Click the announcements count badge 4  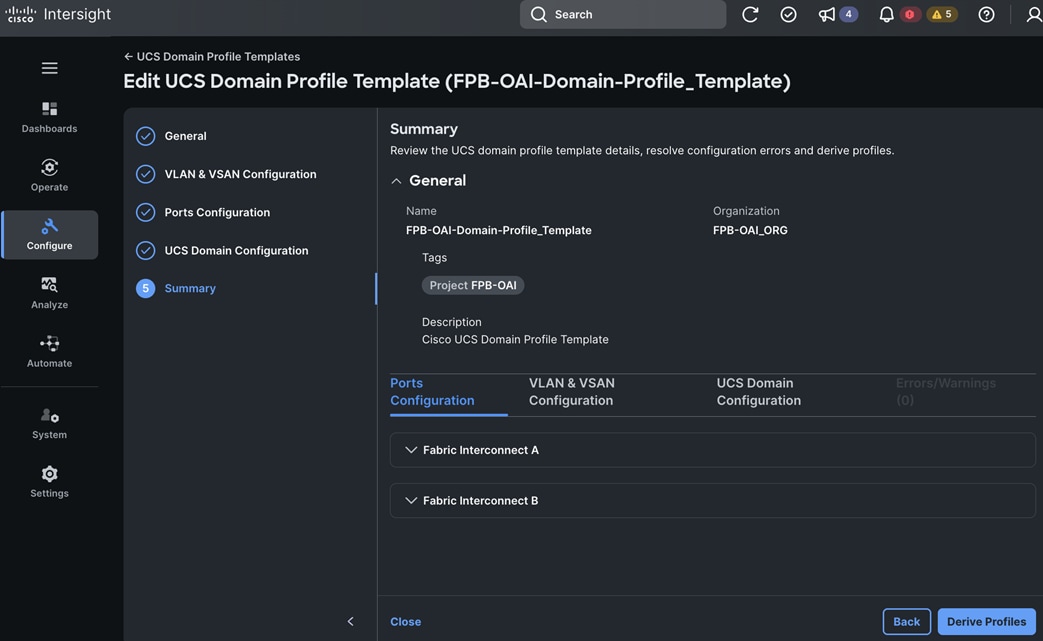pos(848,15)
